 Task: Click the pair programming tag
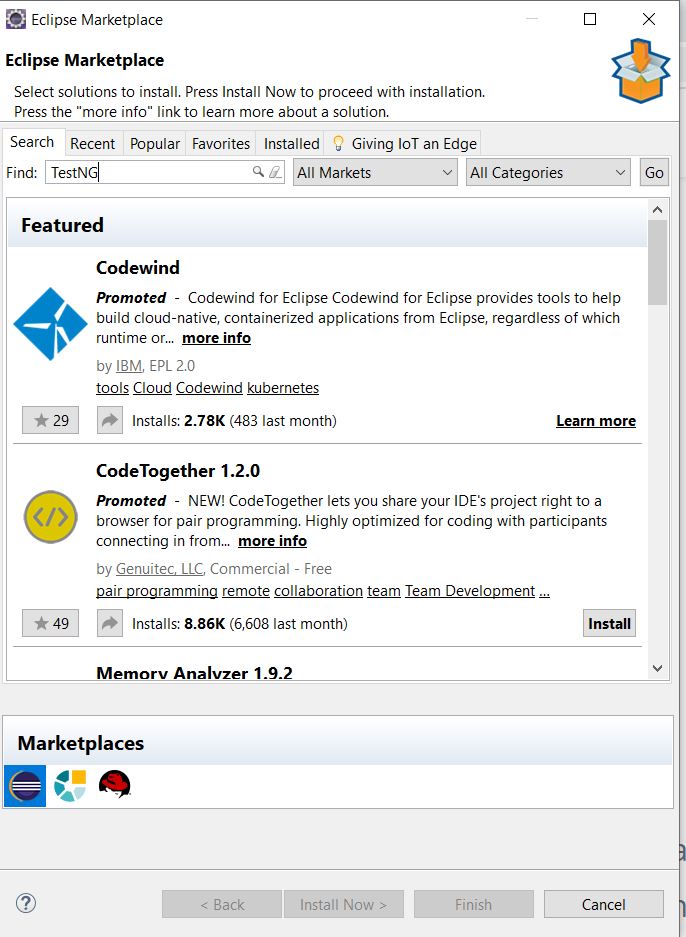click(x=157, y=591)
